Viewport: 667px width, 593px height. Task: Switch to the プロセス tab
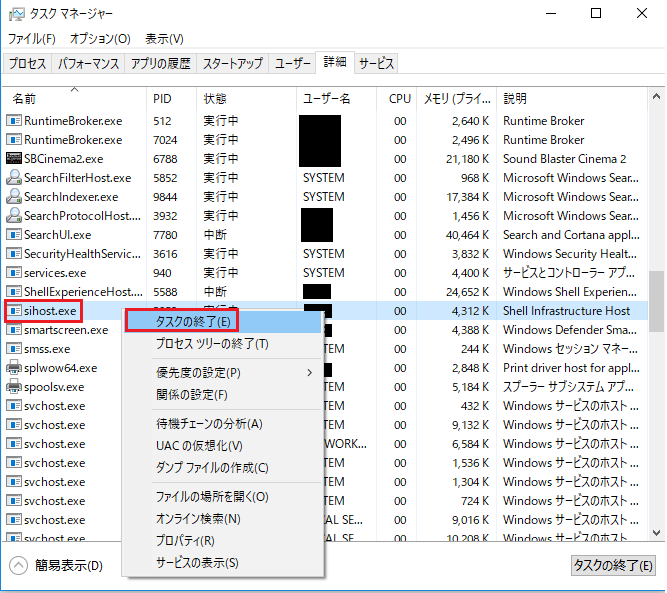coord(27,64)
